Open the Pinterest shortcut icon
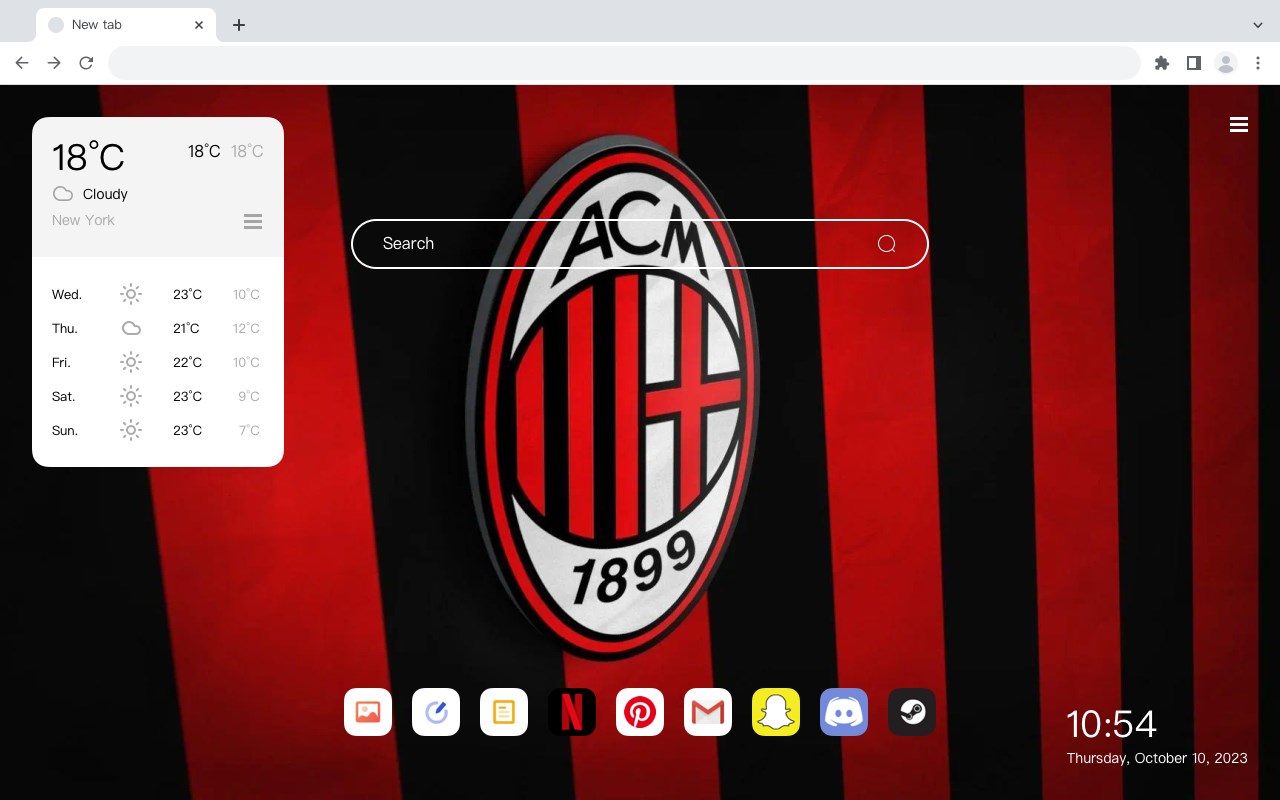This screenshot has height=800, width=1280. [x=640, y=712]
